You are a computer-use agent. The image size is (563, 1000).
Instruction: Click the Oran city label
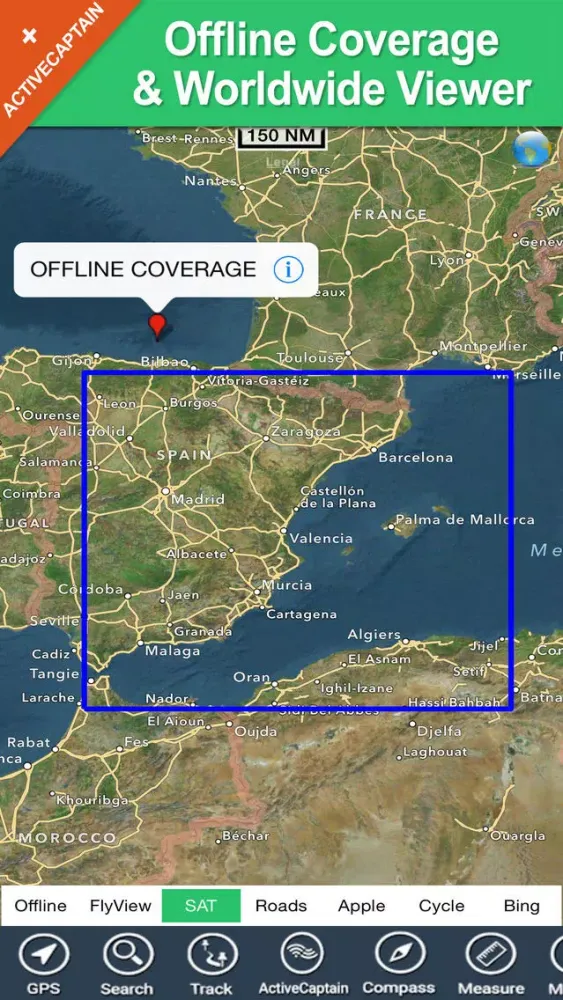[x=251, y=677]
